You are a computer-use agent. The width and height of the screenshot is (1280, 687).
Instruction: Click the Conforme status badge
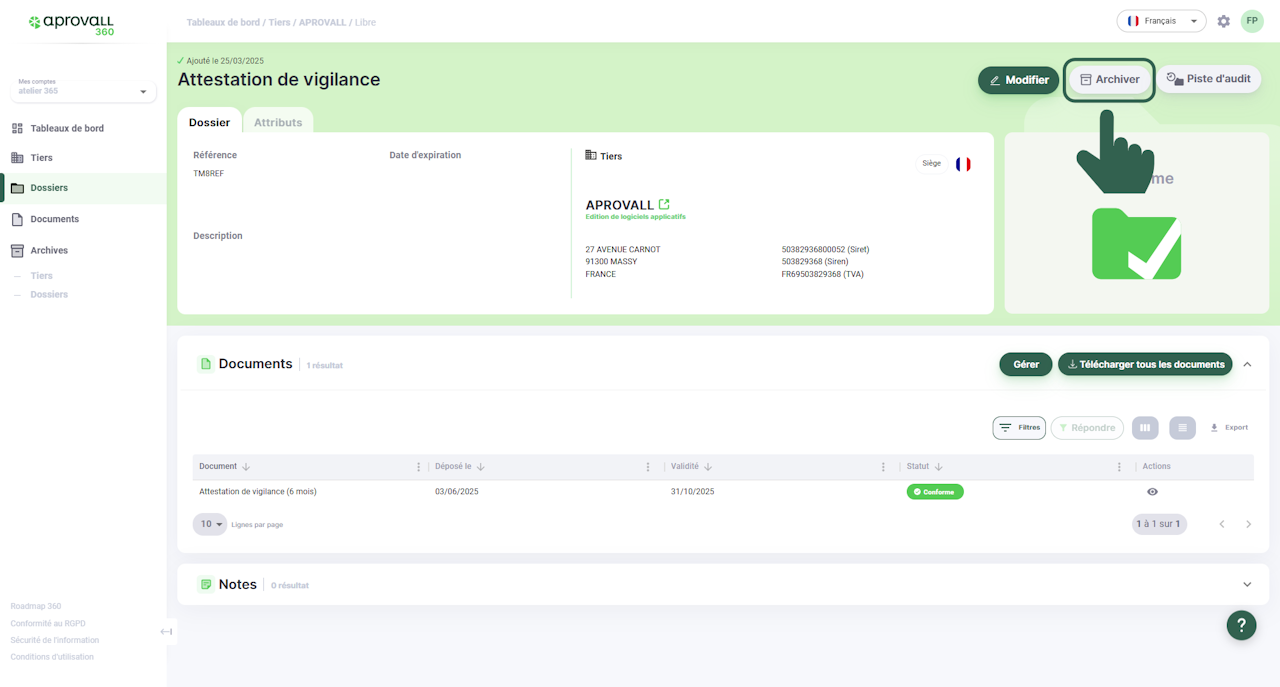click(x=935, y=492)
